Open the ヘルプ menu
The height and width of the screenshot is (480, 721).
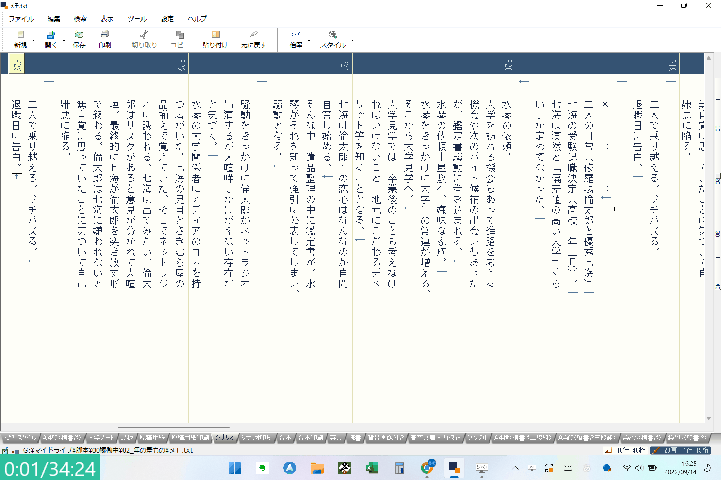point(197,19)
